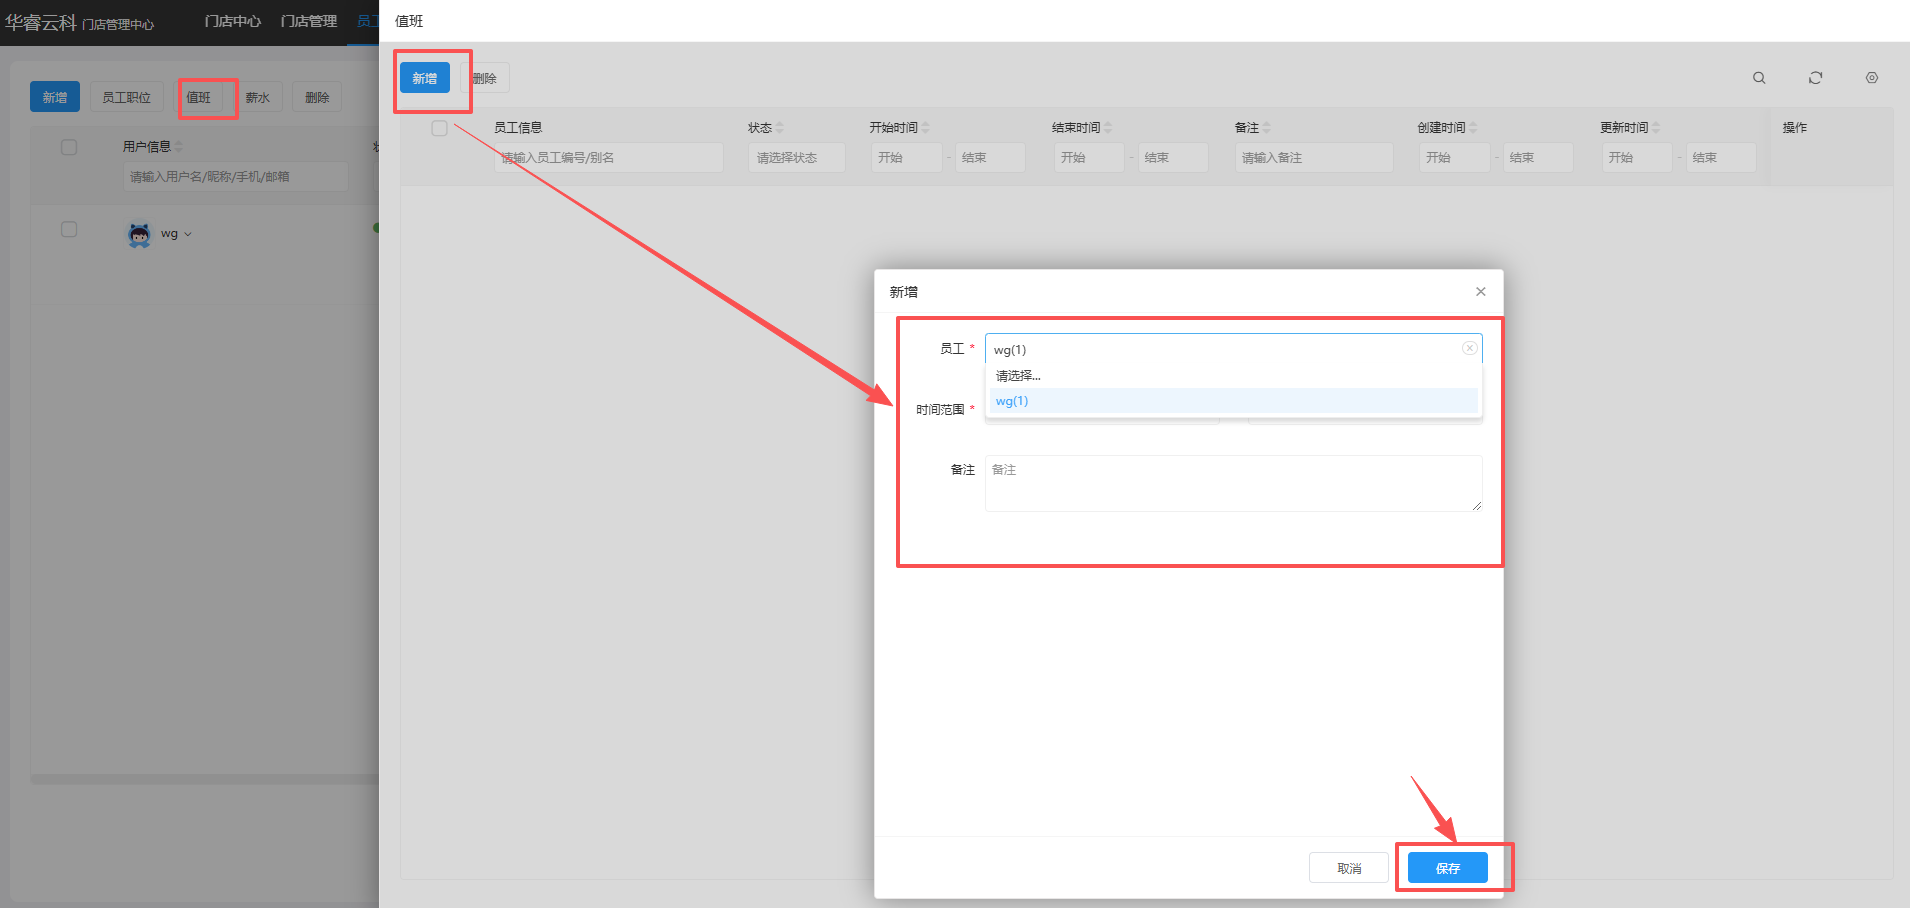Toggle the header checkbox next to 用户信息
The width and height of the screenshot is (1910, 908).
coord(69,147)
